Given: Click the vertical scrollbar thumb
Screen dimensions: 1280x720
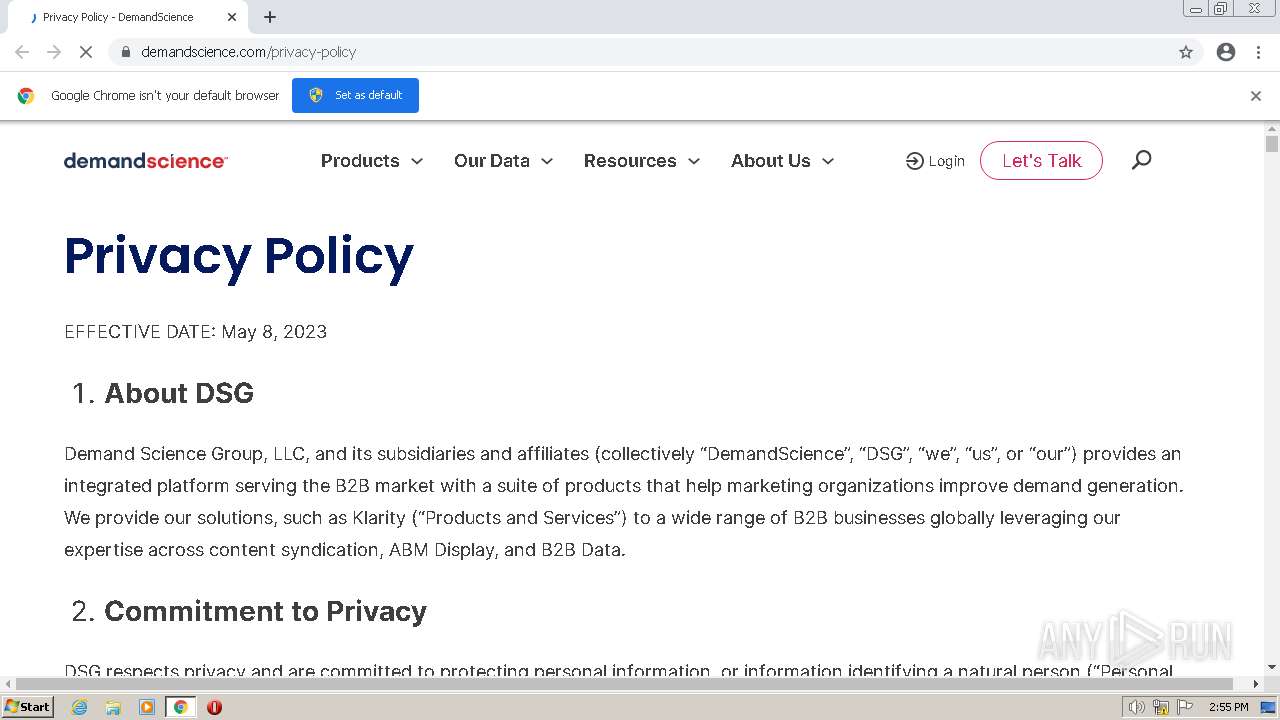Looking at the screenshot, I should click(1272, 143).
